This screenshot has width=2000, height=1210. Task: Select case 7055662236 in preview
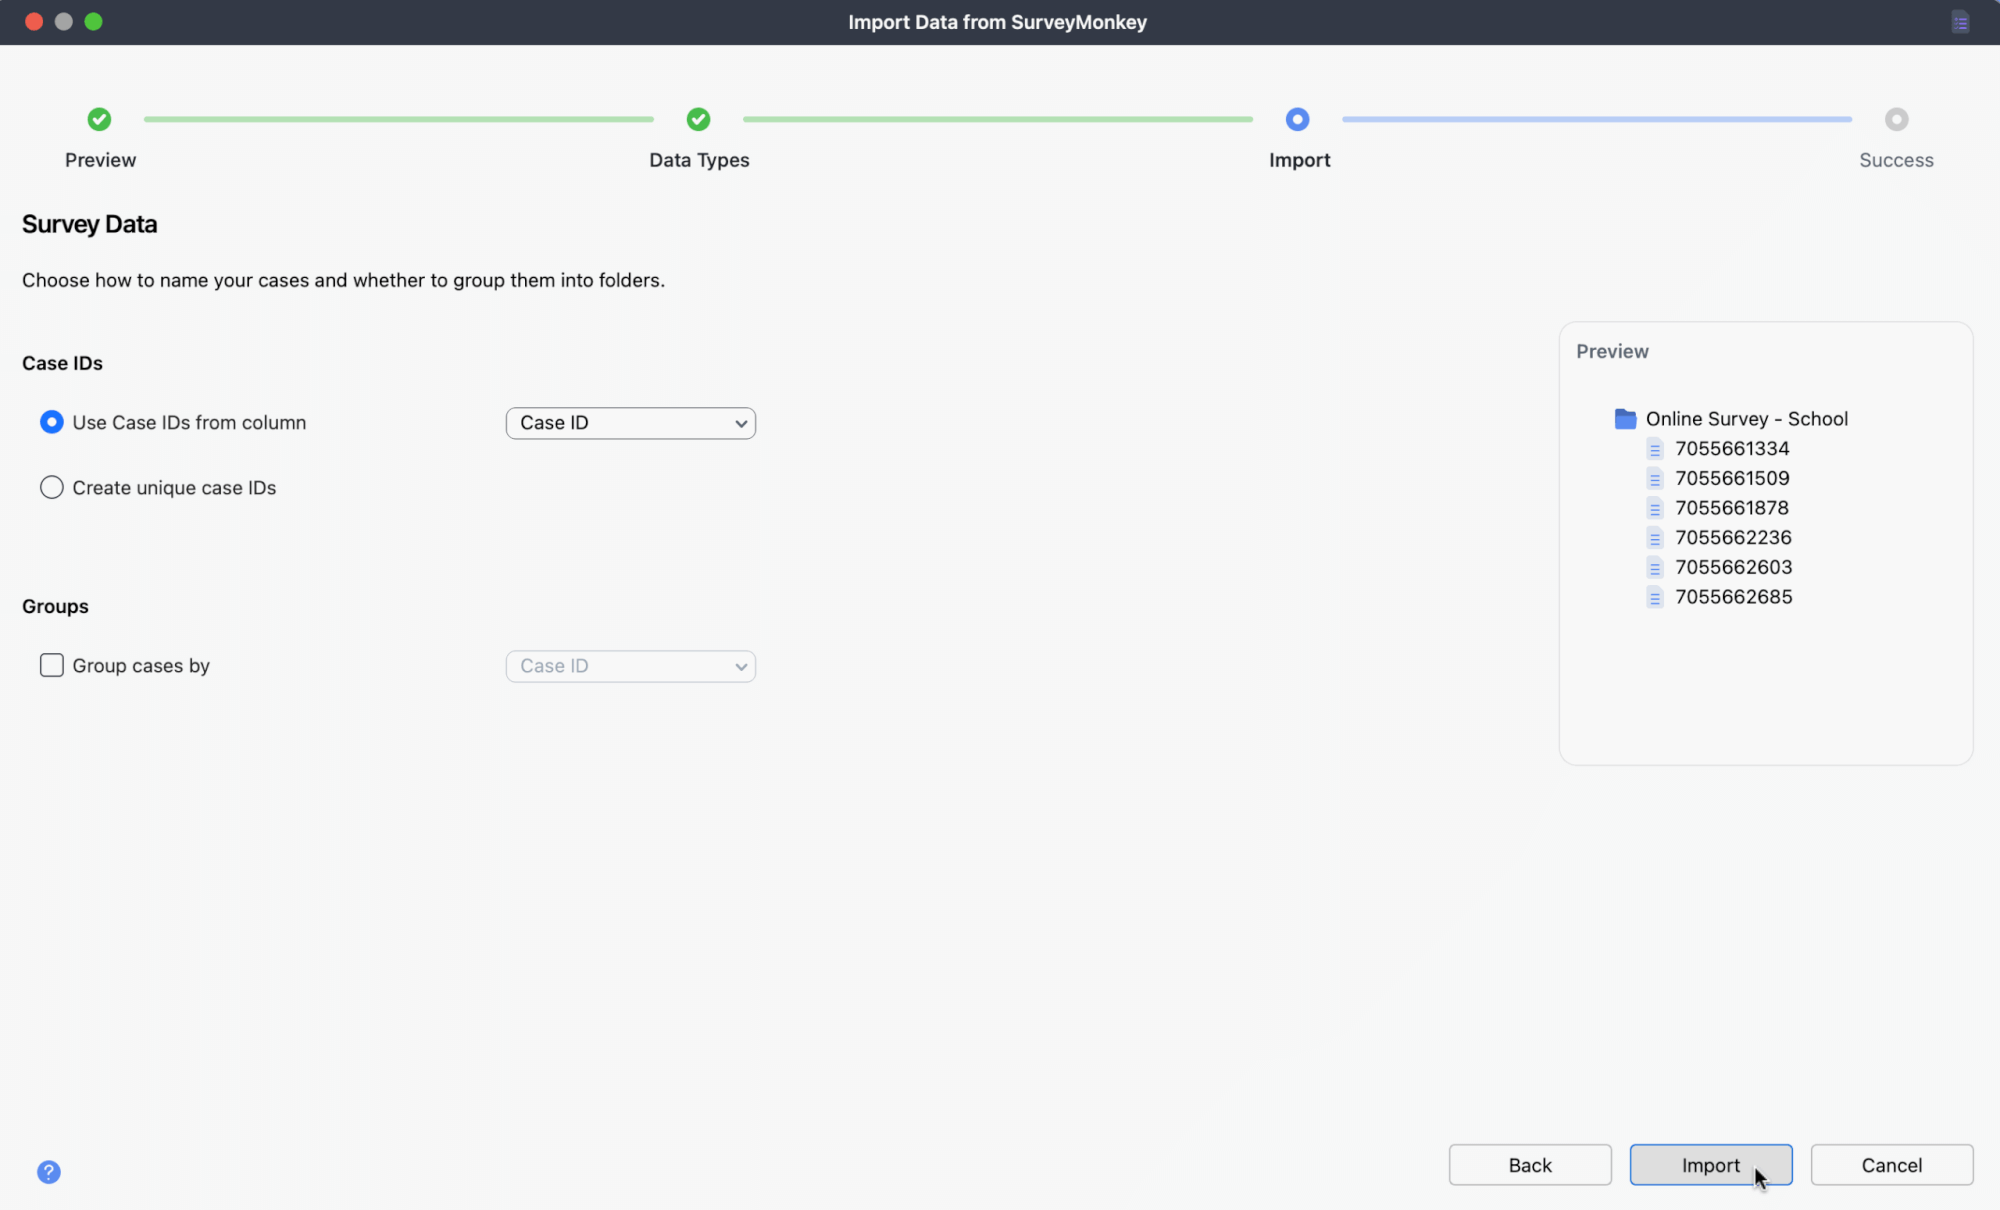[x=1733, y=538]
